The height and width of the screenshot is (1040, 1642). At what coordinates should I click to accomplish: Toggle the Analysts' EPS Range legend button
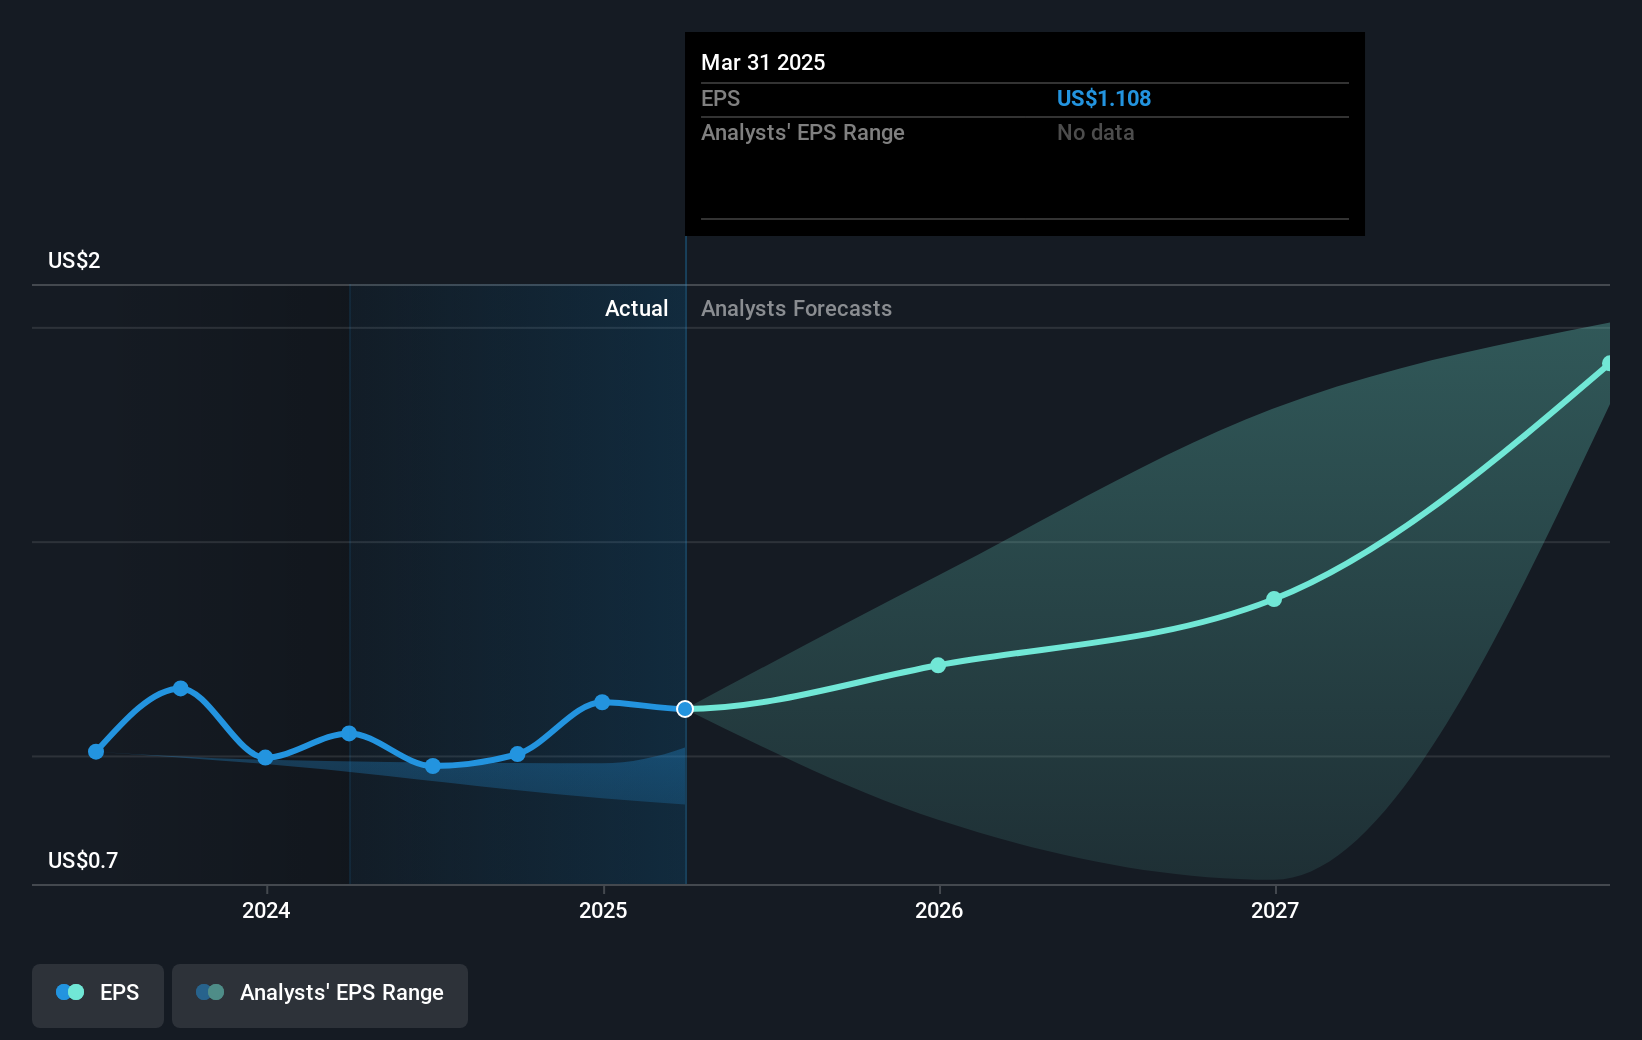320,995
